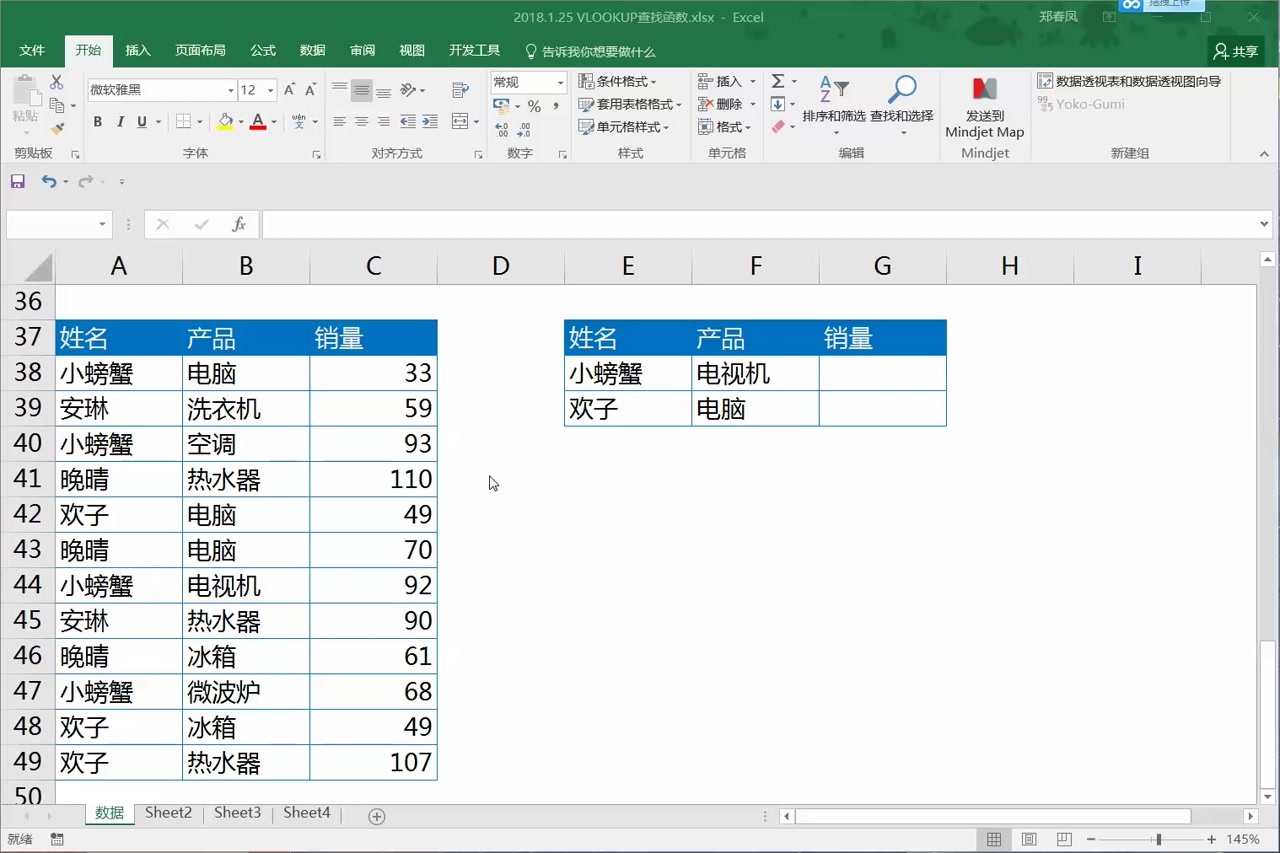The width and height of the screenshot is (1280, 853).
Task: Increase indent of cell contents
Action: coord(430,122)
